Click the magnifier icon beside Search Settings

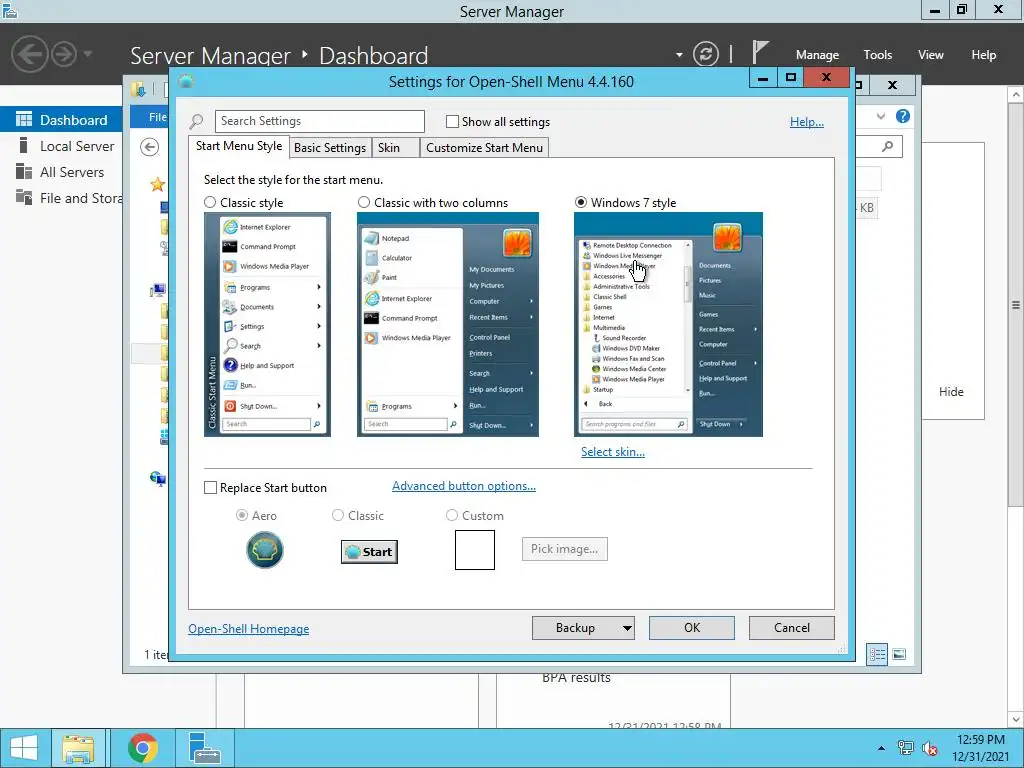[x=196, y=121]
